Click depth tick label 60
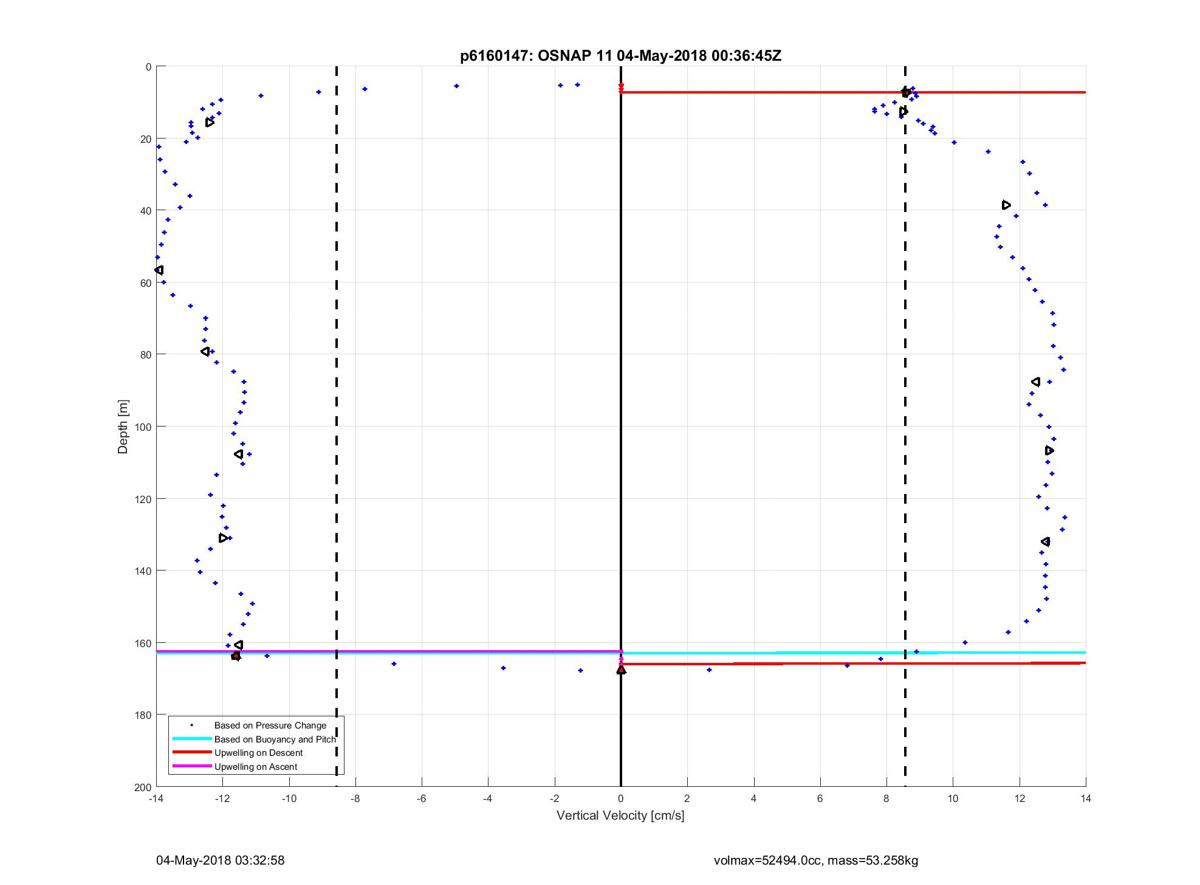Image resolution: width=1200 pixels, height=885 pixels. (x=145, y=283)
